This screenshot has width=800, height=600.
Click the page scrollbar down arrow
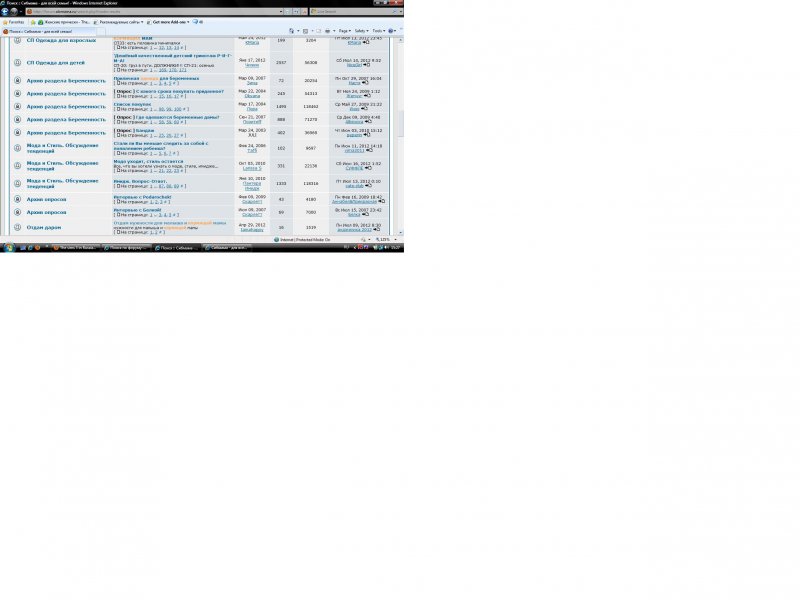(401, 233)
